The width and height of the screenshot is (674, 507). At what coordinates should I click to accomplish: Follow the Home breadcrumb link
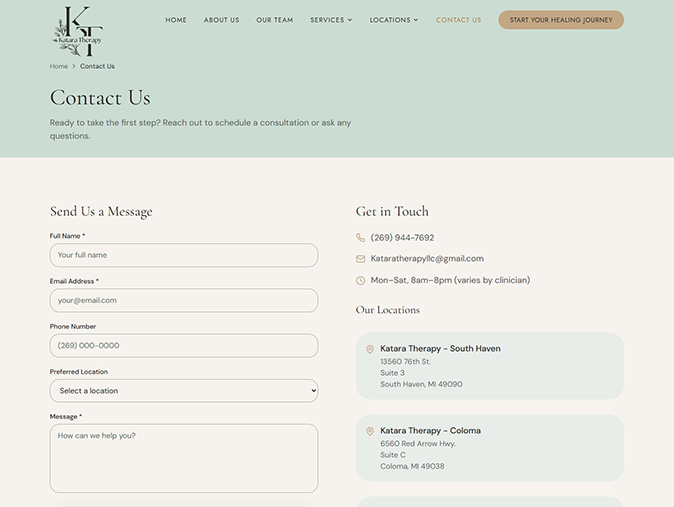[59, 66]
